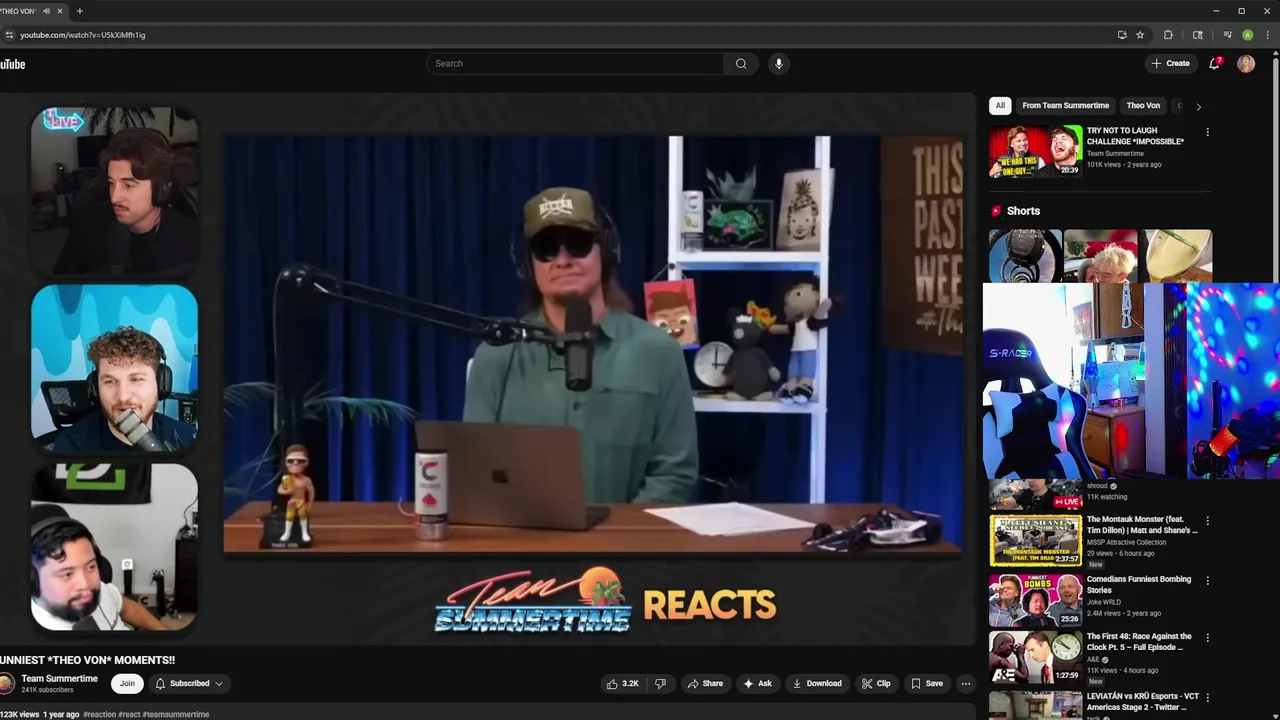This screenshot has width=1280, height=720.
Task: Open Chrome profile 'A' avatar
Action: coord(1248,35)
